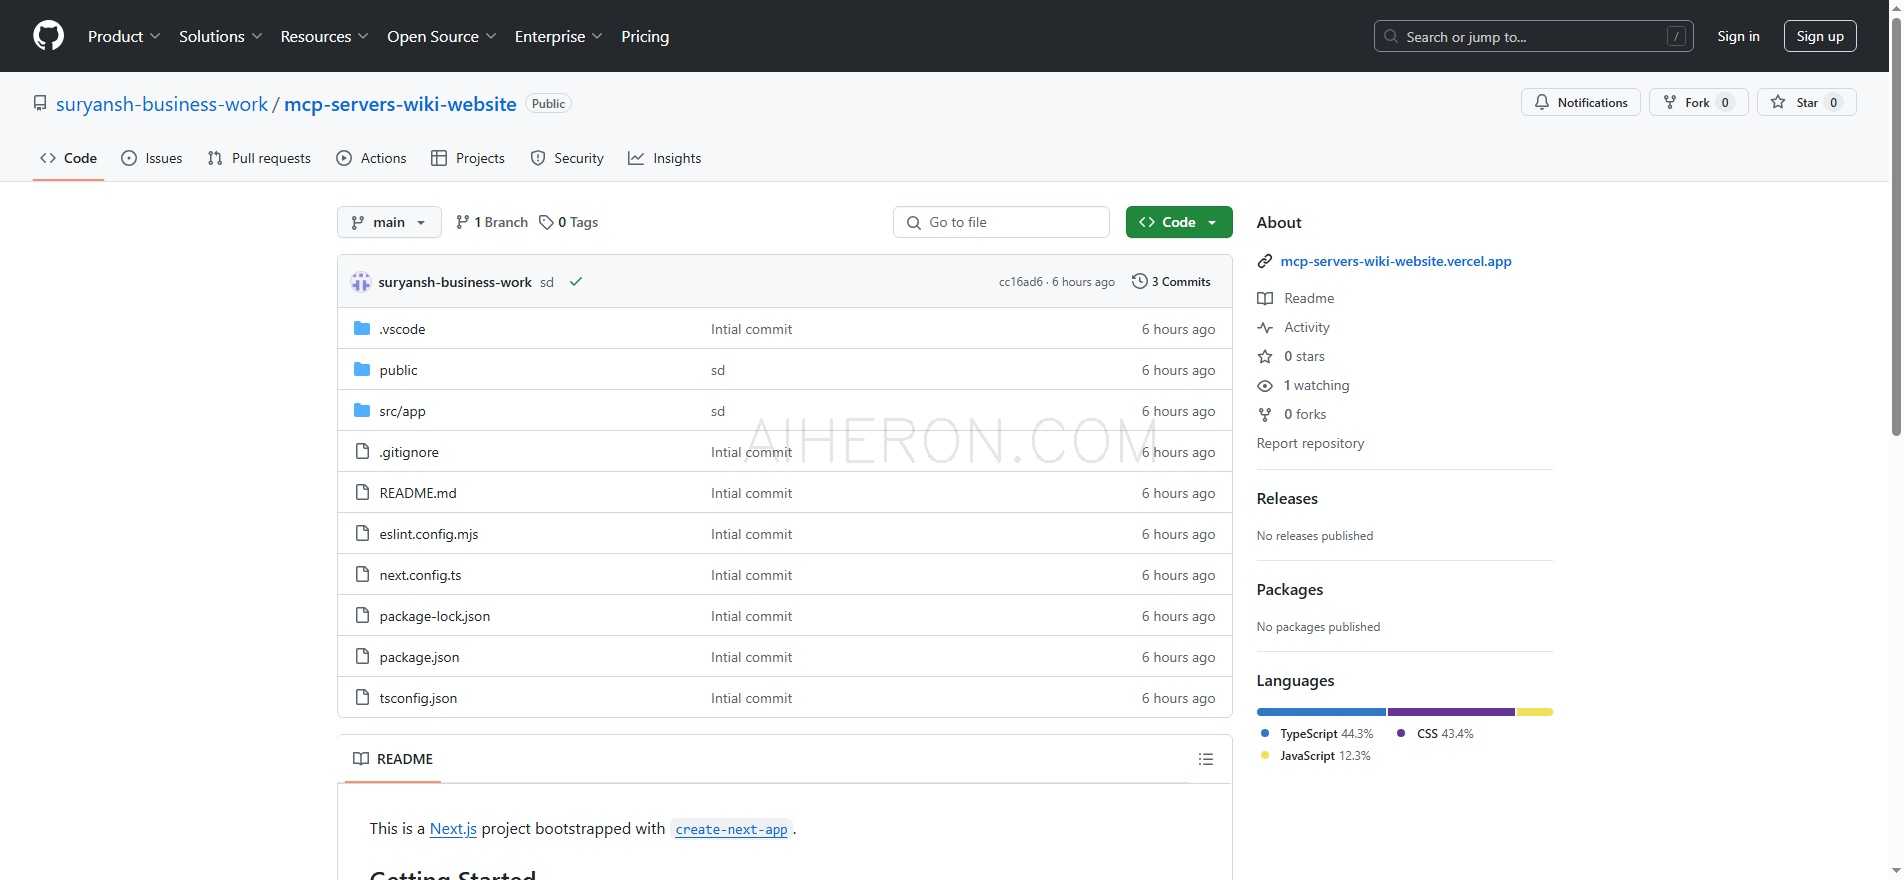The height and width of the screenshot is (880, 1904).
Task: Open the create-next-app link in README
Action: (x=732, y=829)
